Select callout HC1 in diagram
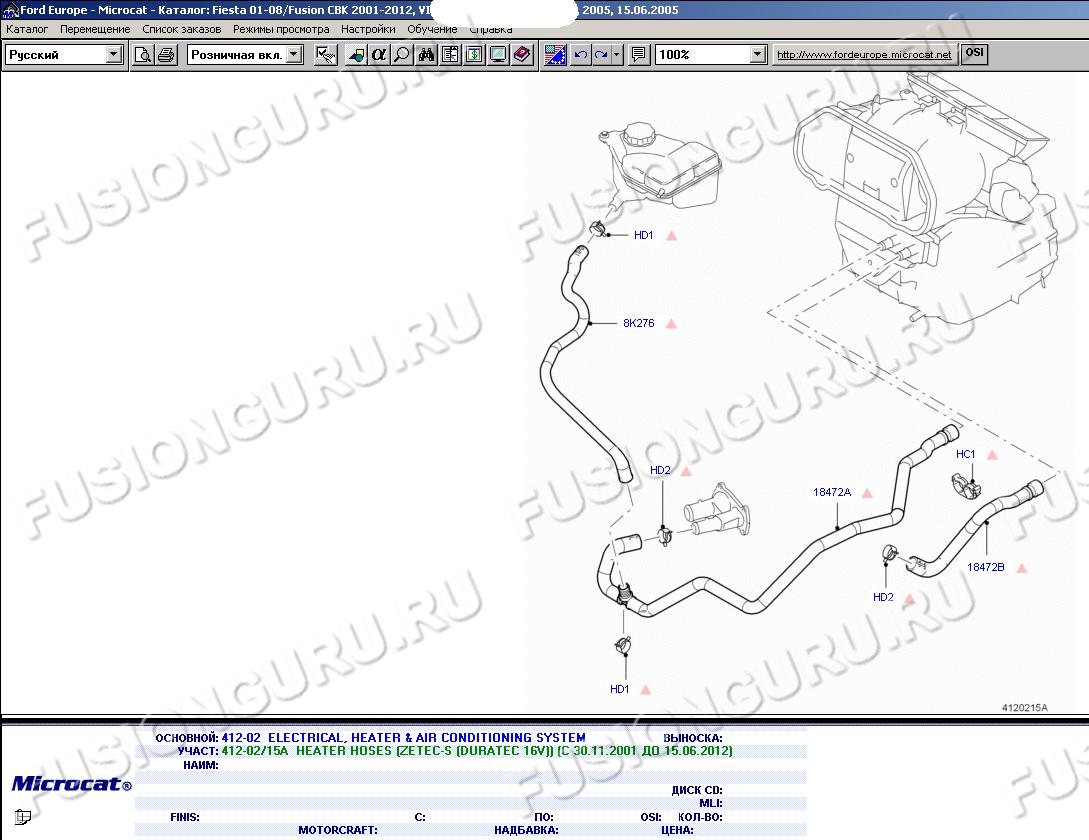The width and height of the screenshot is (1089, 840). (966, 454)
